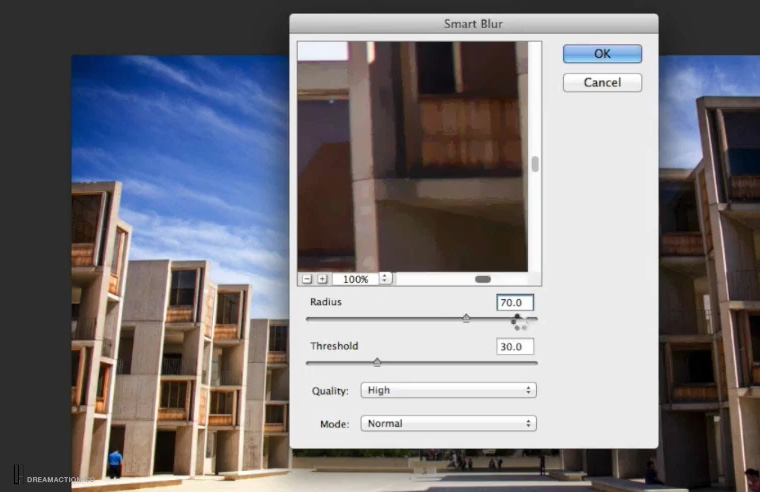The image size is (760, 492).
Task: Click the Radius value field
Action: point(515,302)
